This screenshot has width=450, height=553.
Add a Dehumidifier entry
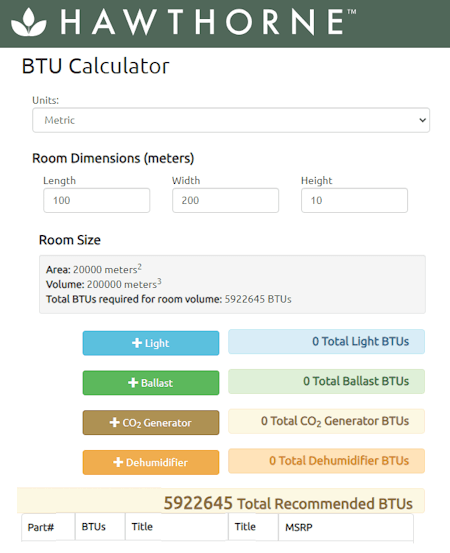pyautogui.click(x=151, y=462)
